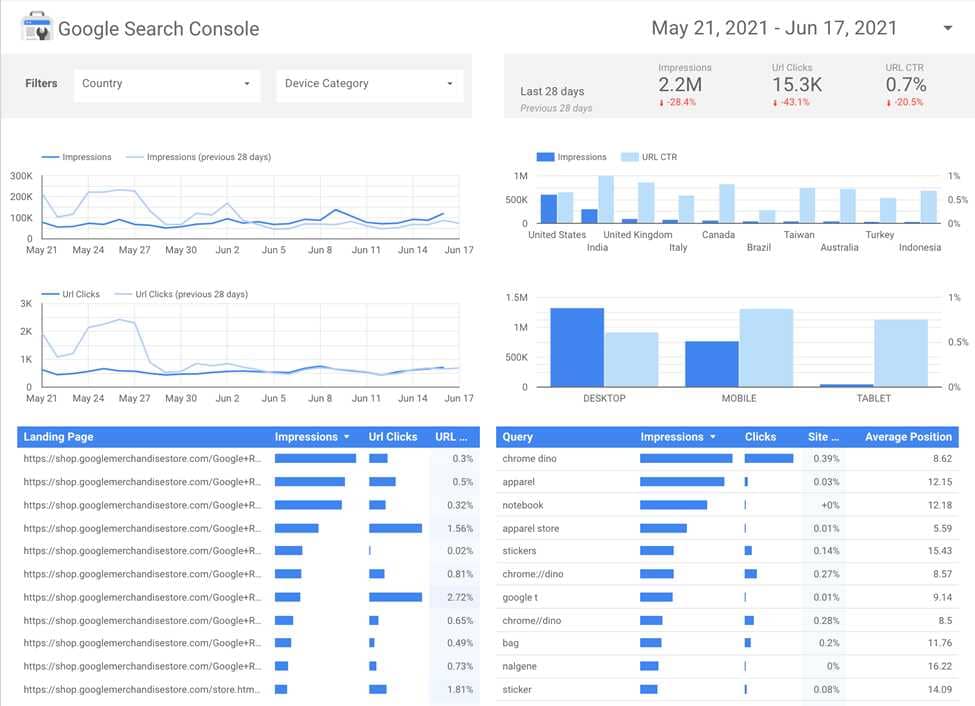Click the Average Position column header
975x706 pixels.
pos(908,437)
